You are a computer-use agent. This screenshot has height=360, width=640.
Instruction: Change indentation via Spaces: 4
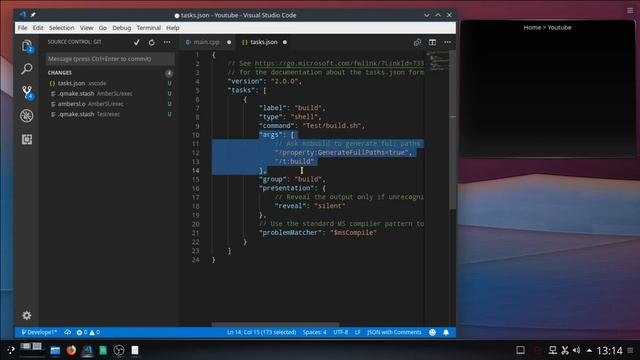(x=314, y=332)
